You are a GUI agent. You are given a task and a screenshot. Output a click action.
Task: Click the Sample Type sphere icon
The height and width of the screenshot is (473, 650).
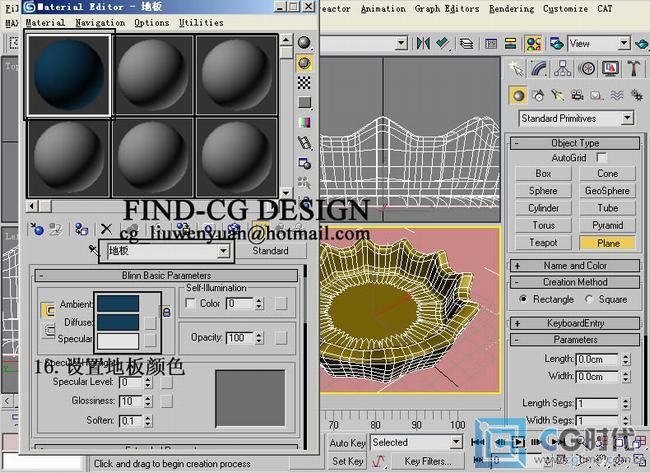(x=304, y=42)
